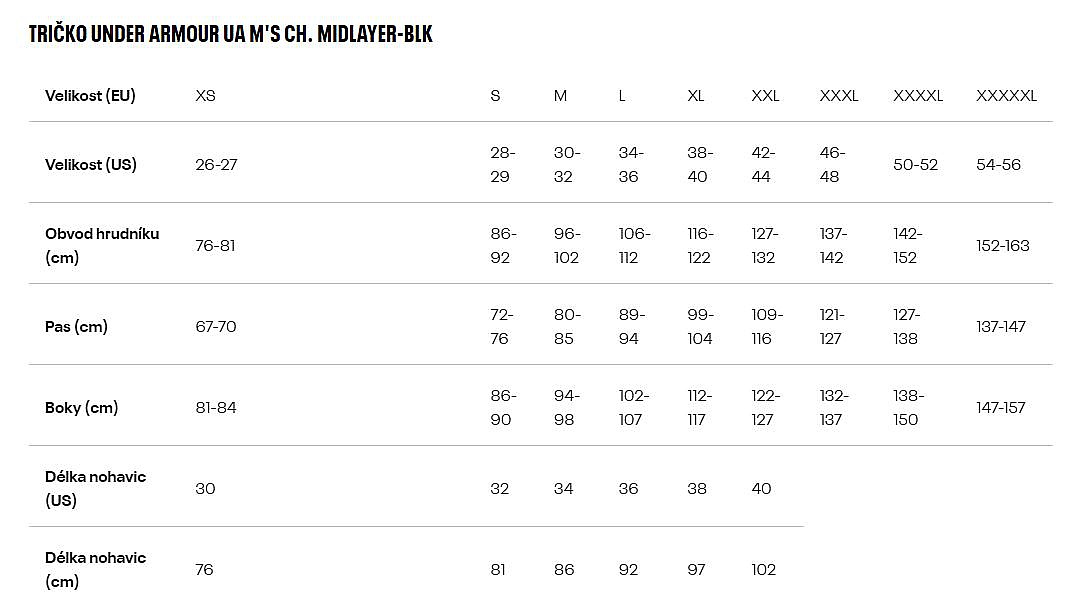The image size is (1085, 602).
Task: Click the XXXXXL size column header
Action: point(1006,96)
